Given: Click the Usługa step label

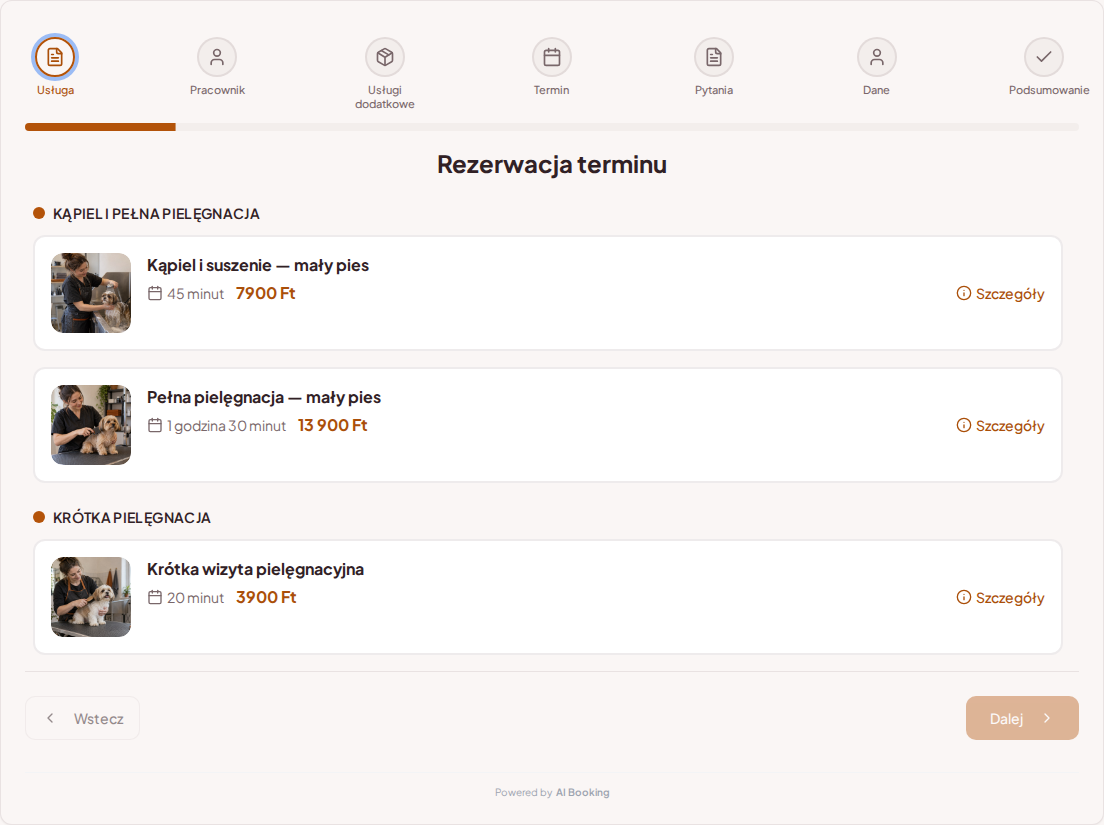Looking at the screenshot, I should click(x=56, y=90).
